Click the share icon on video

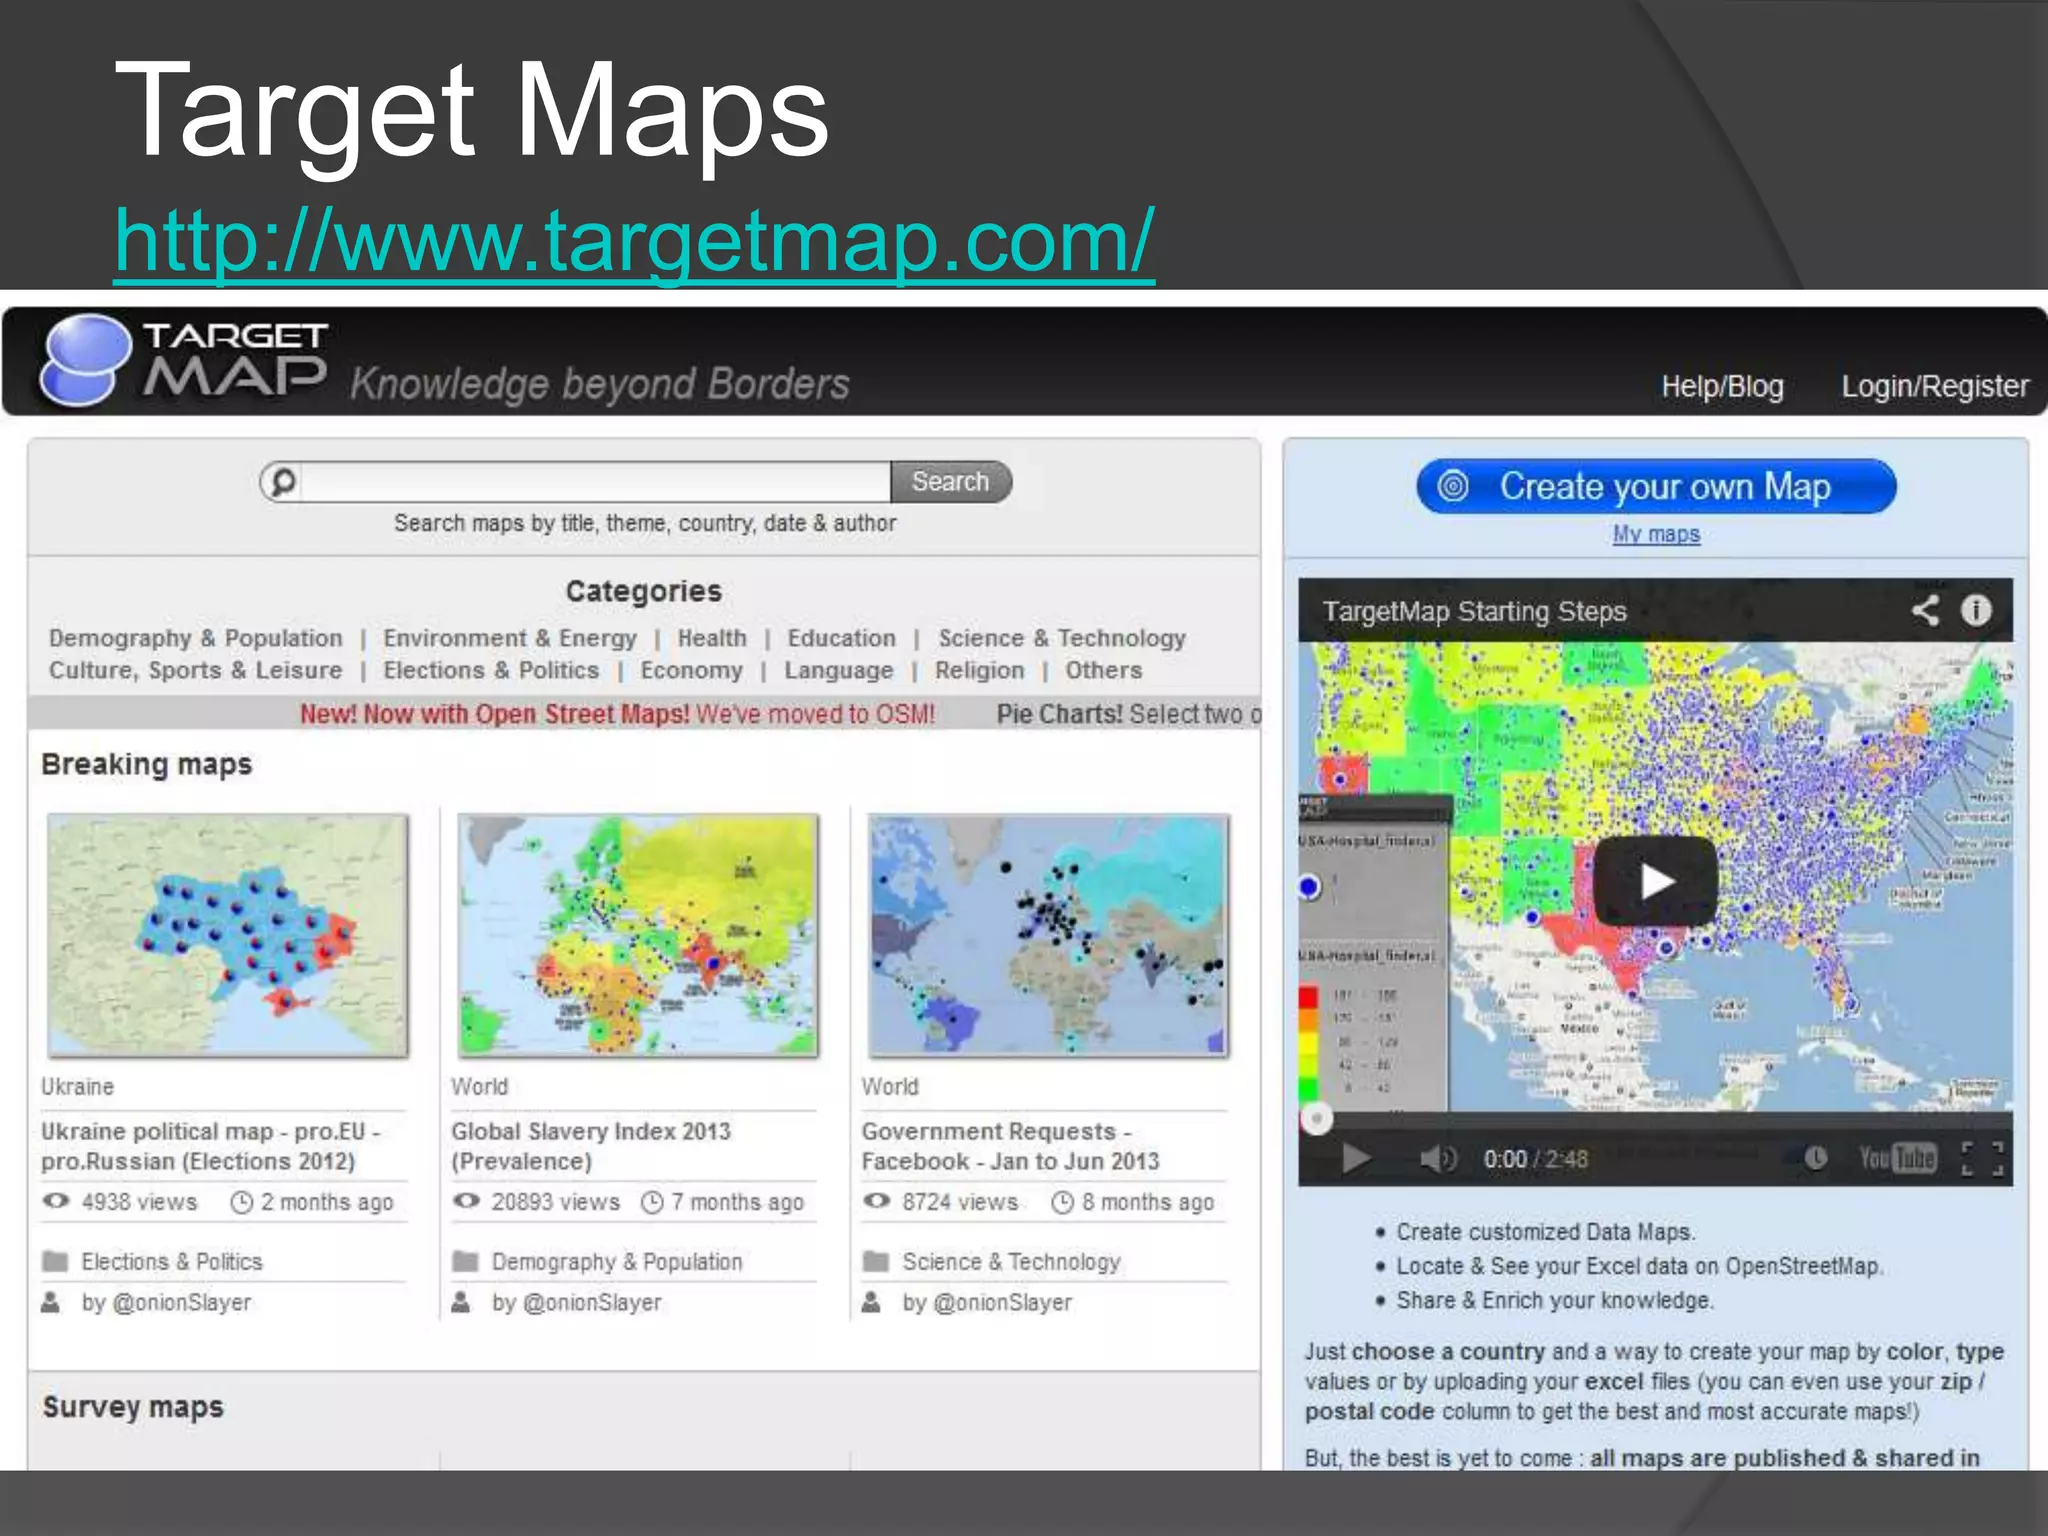[x=1925, y=610]
